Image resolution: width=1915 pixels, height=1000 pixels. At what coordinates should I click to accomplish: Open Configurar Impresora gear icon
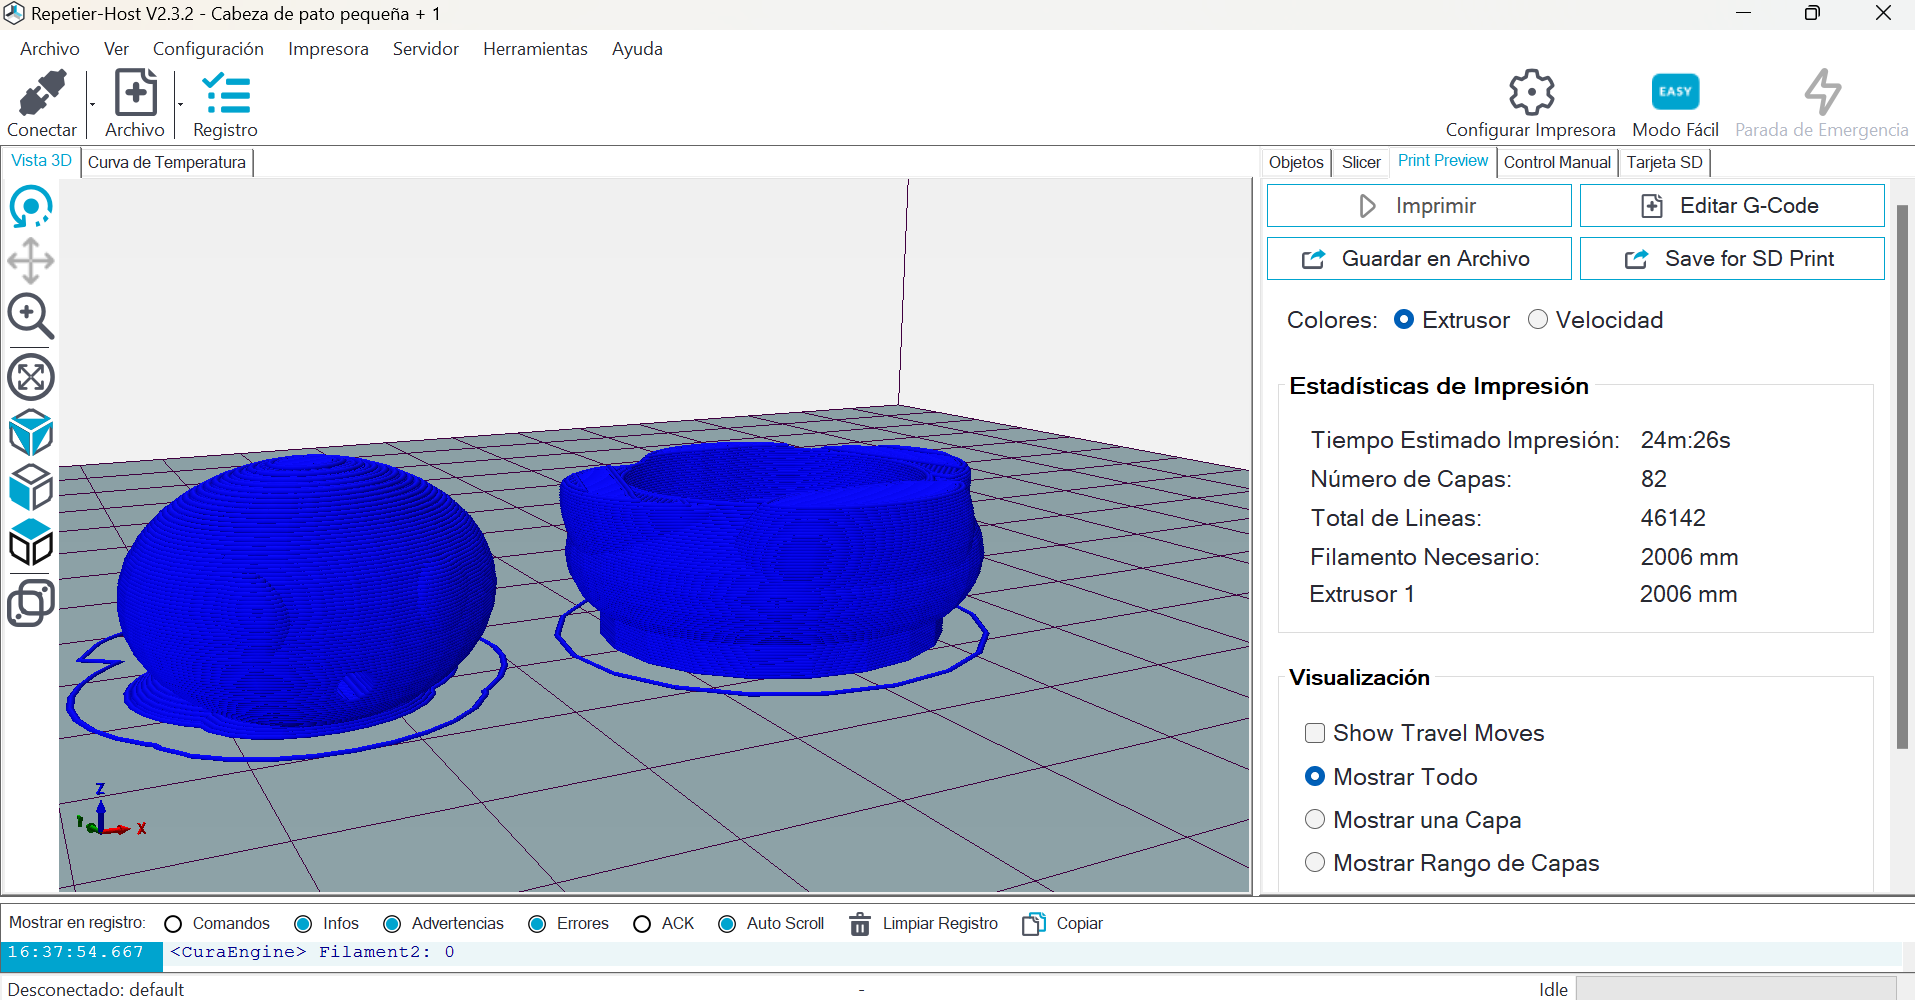click(1530, 93)
